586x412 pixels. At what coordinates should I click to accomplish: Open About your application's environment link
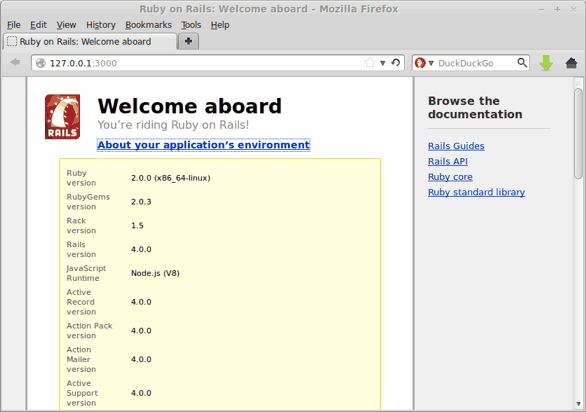204,145
